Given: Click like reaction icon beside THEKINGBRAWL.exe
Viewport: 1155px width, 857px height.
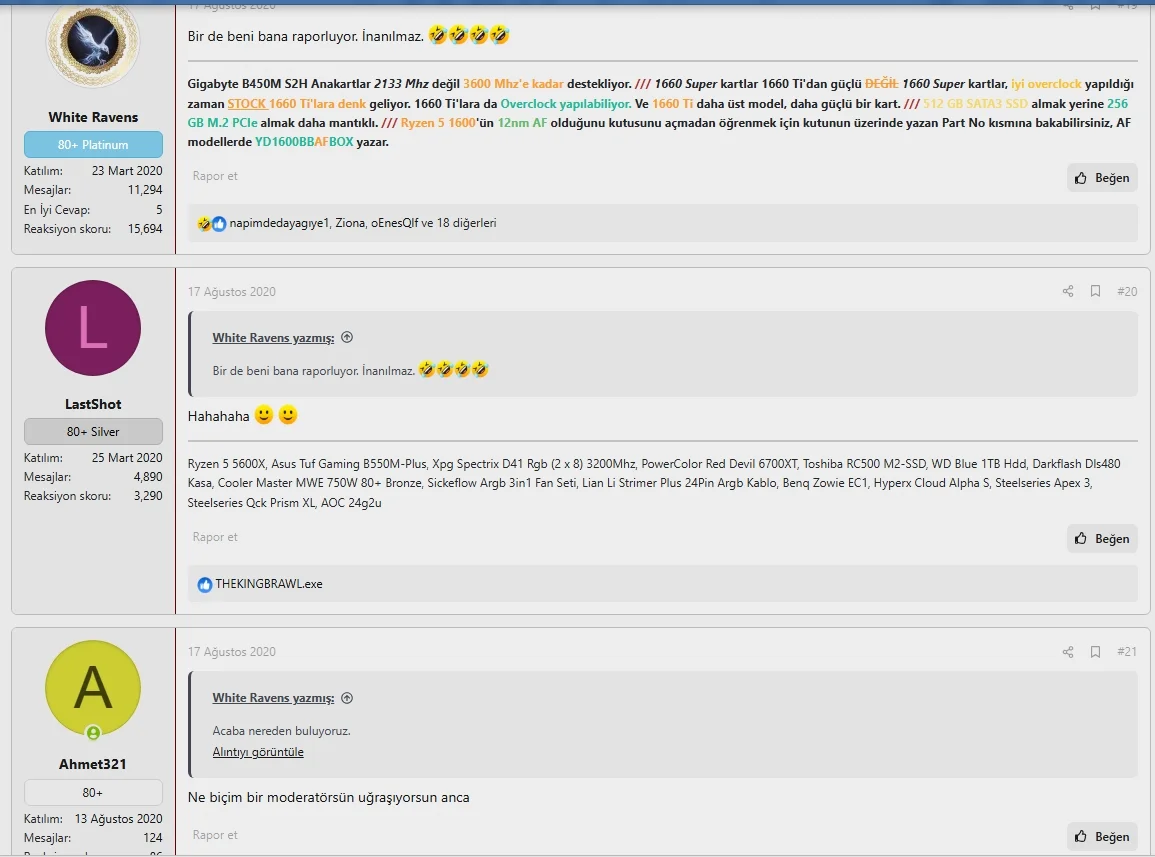Looking at the screenshot, I should tap(205, 584).
